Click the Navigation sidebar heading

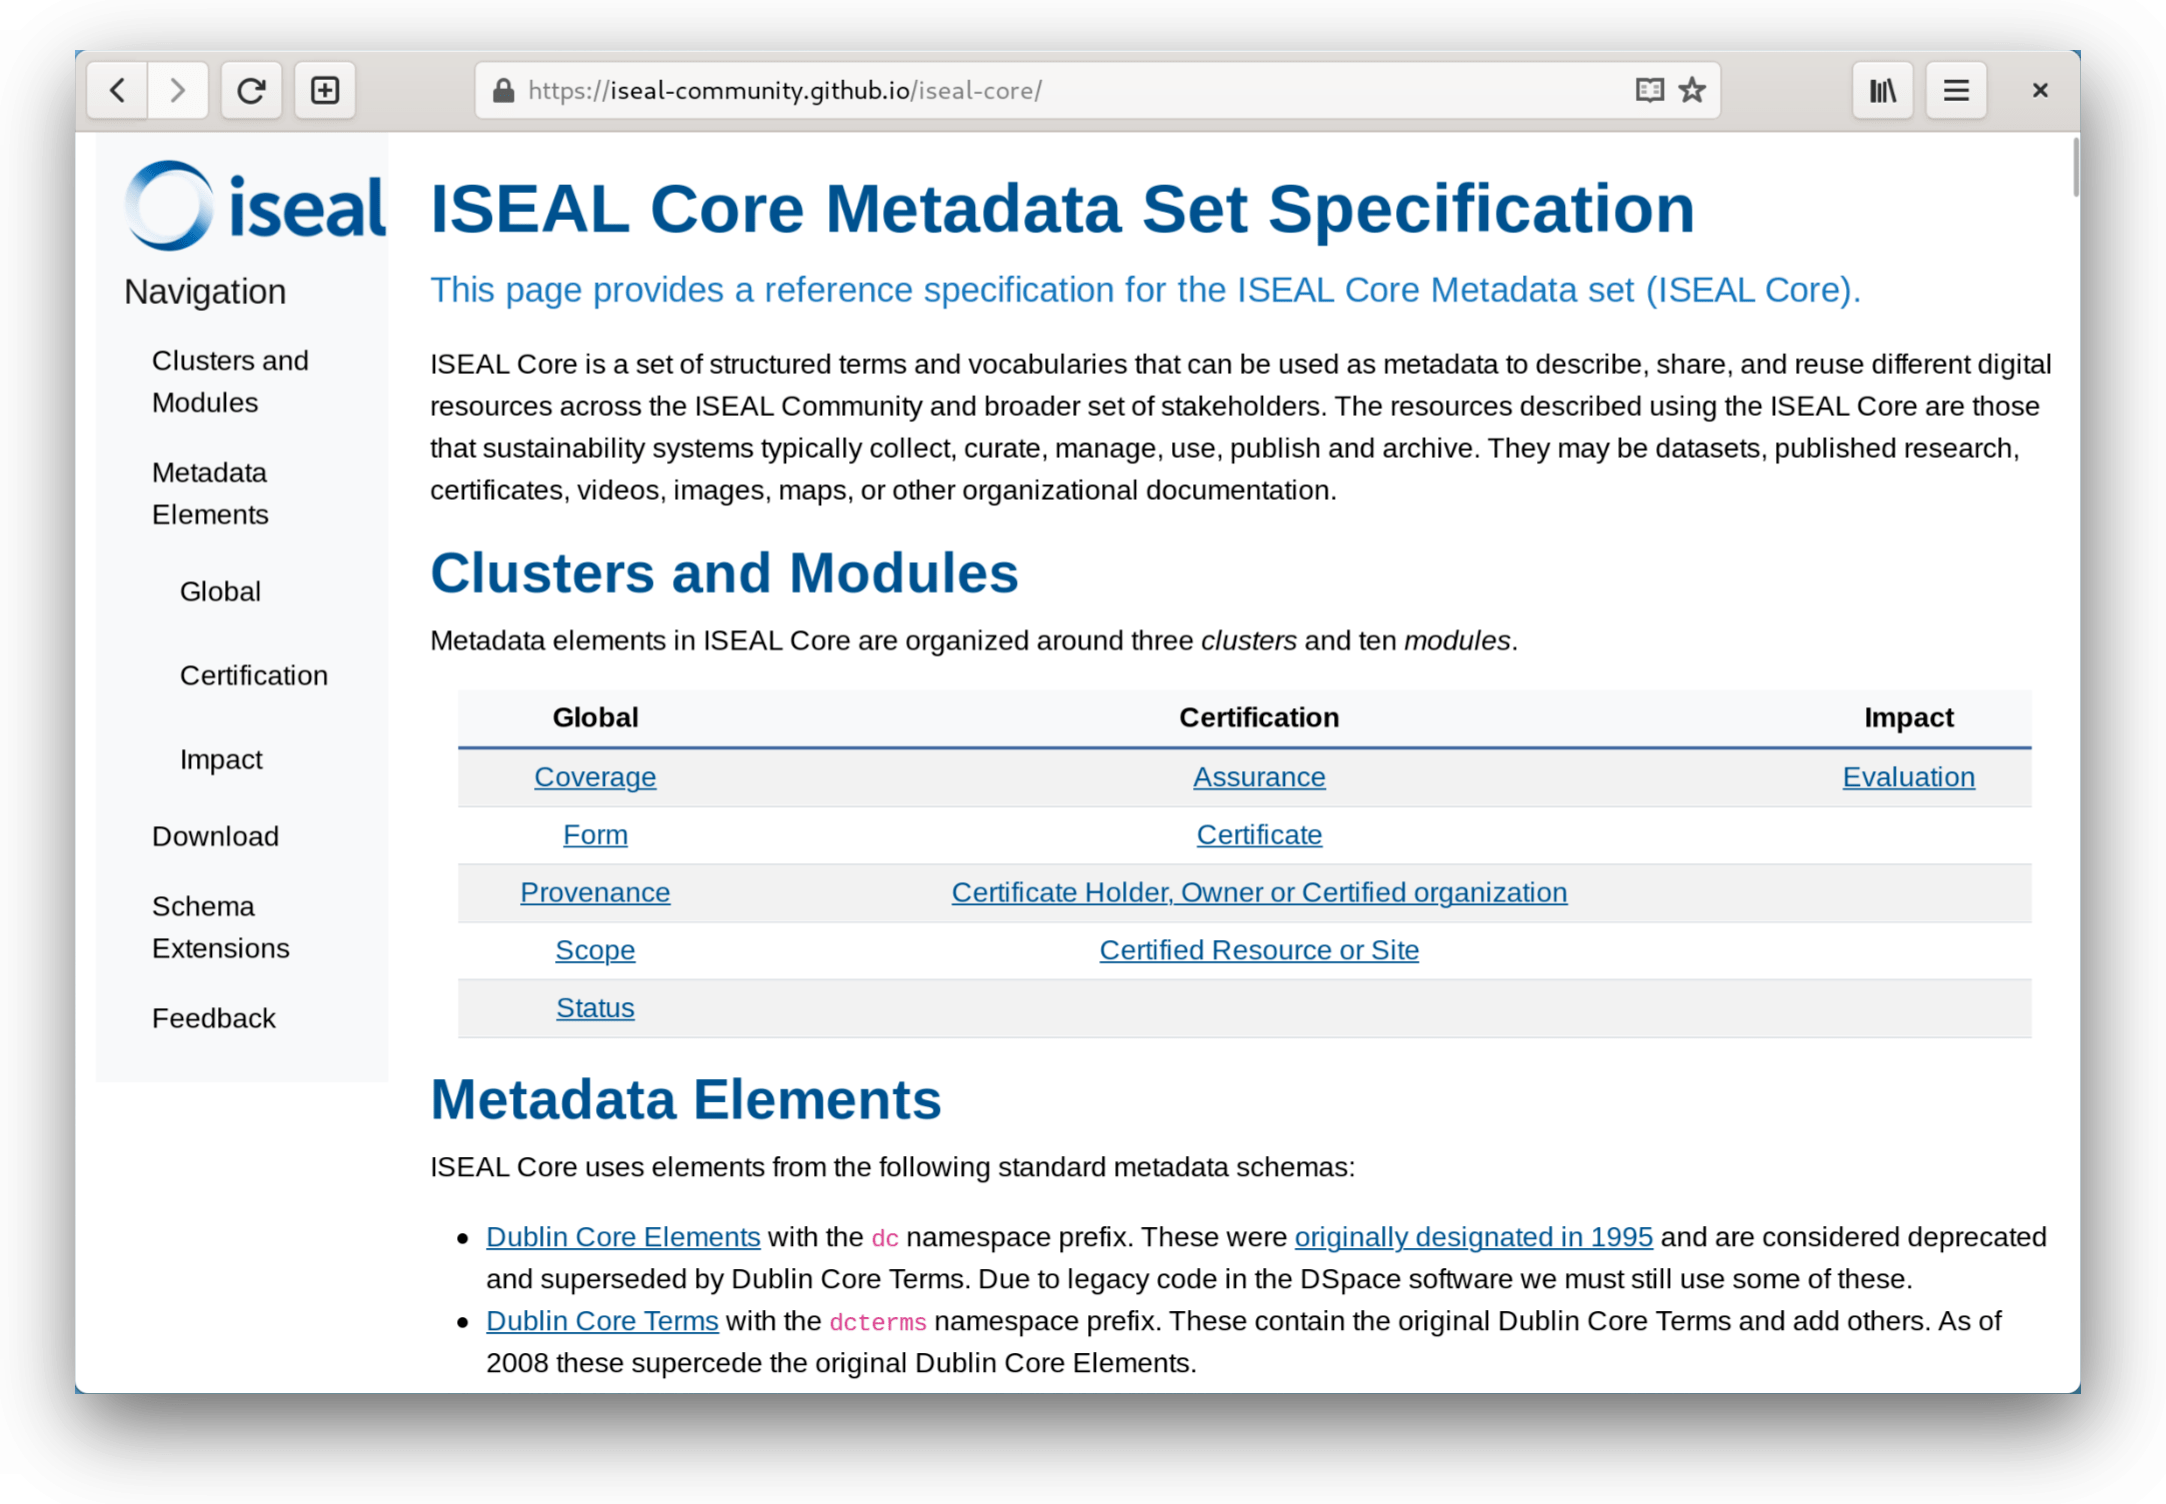click(x=205, y=291)
